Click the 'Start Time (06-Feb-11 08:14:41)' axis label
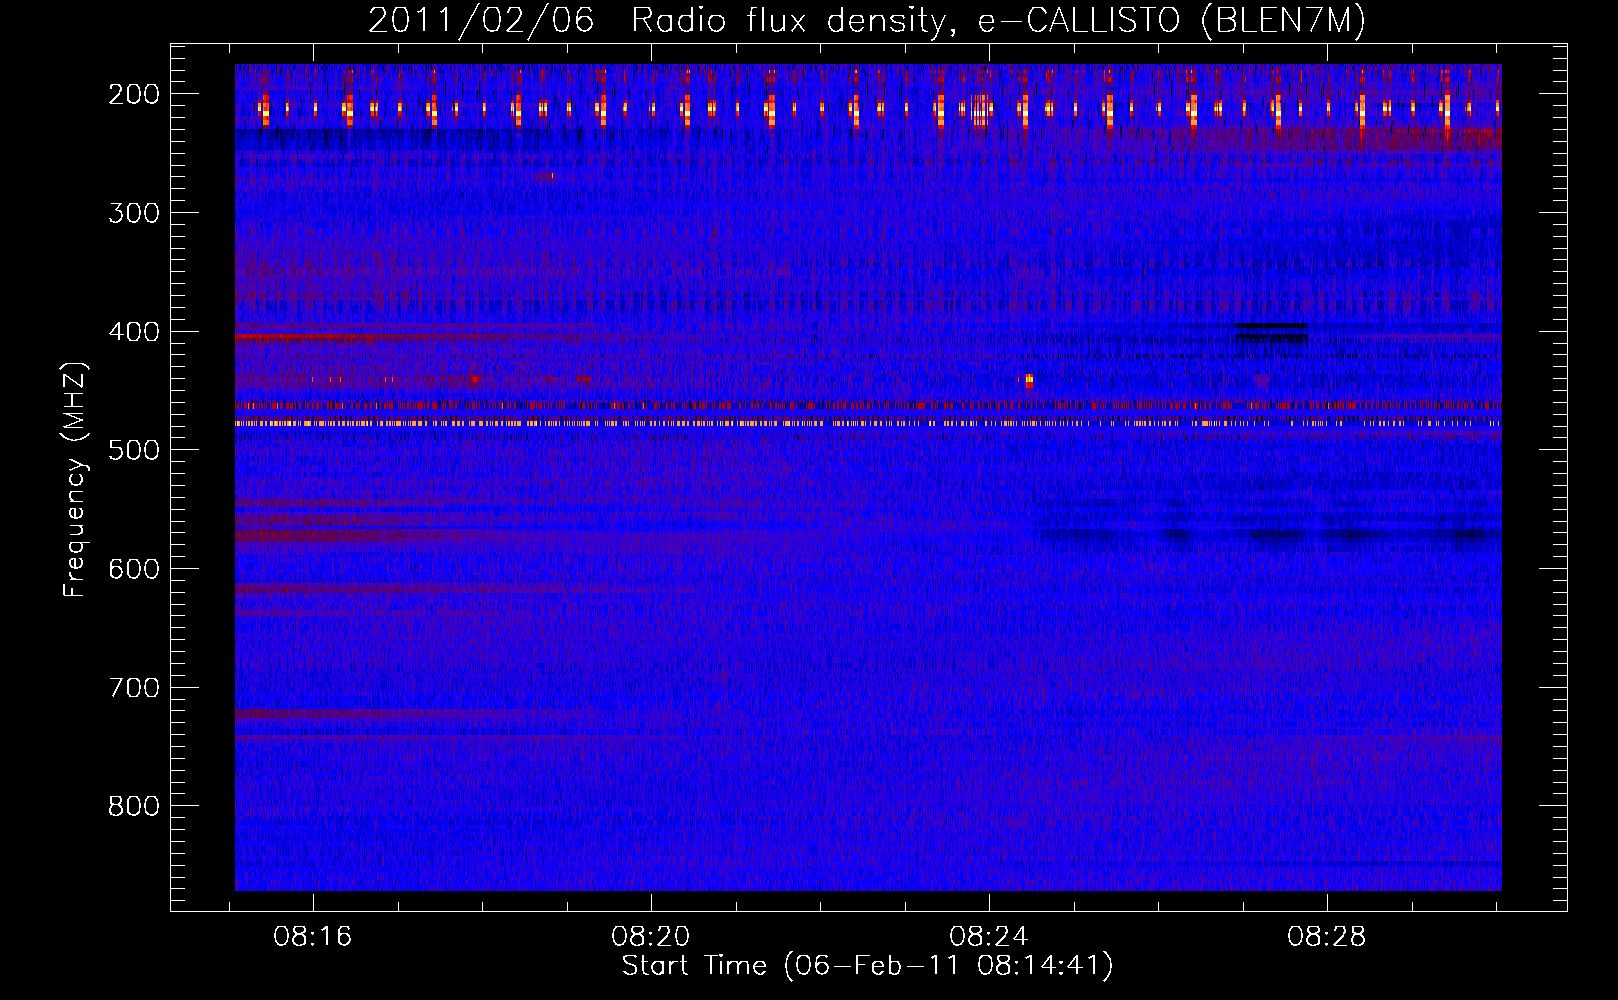Image resolution: width=1618 pixels, height=1000 pixels. 867,966
